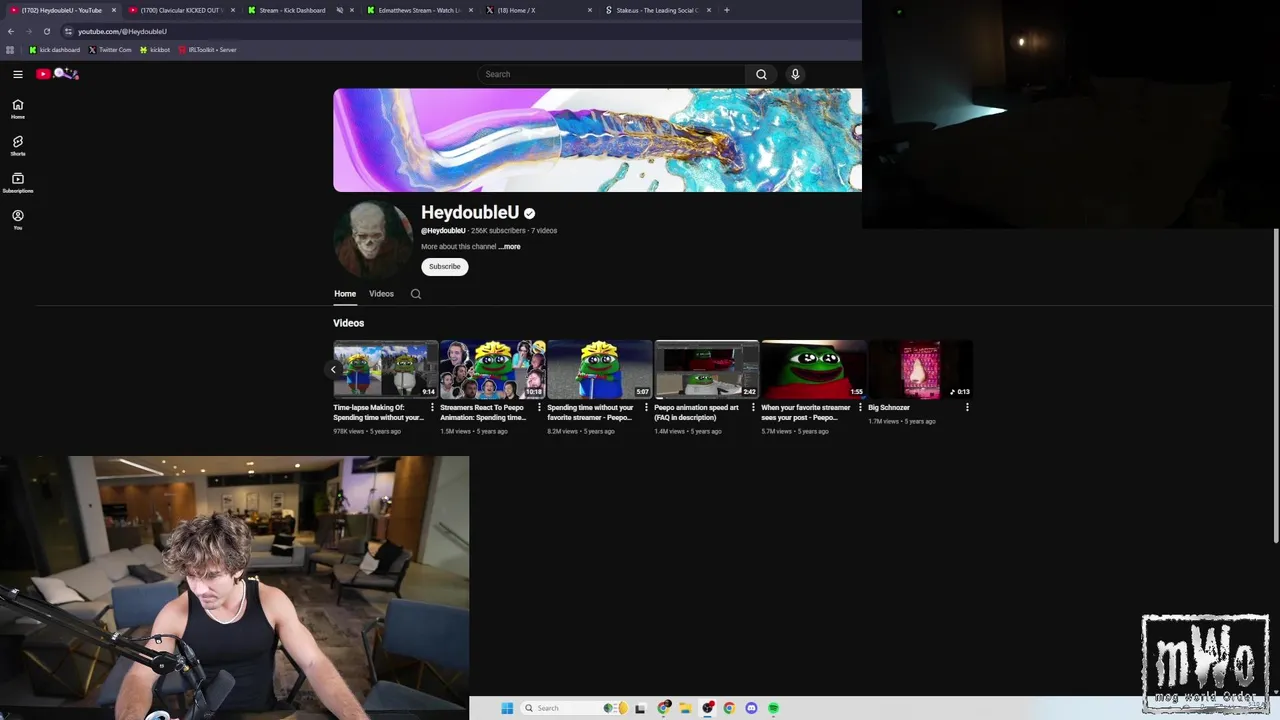Play the Big Schnozer short thumbnail
The height and width of the screenshot is (720, 1280).
[920, 369]
